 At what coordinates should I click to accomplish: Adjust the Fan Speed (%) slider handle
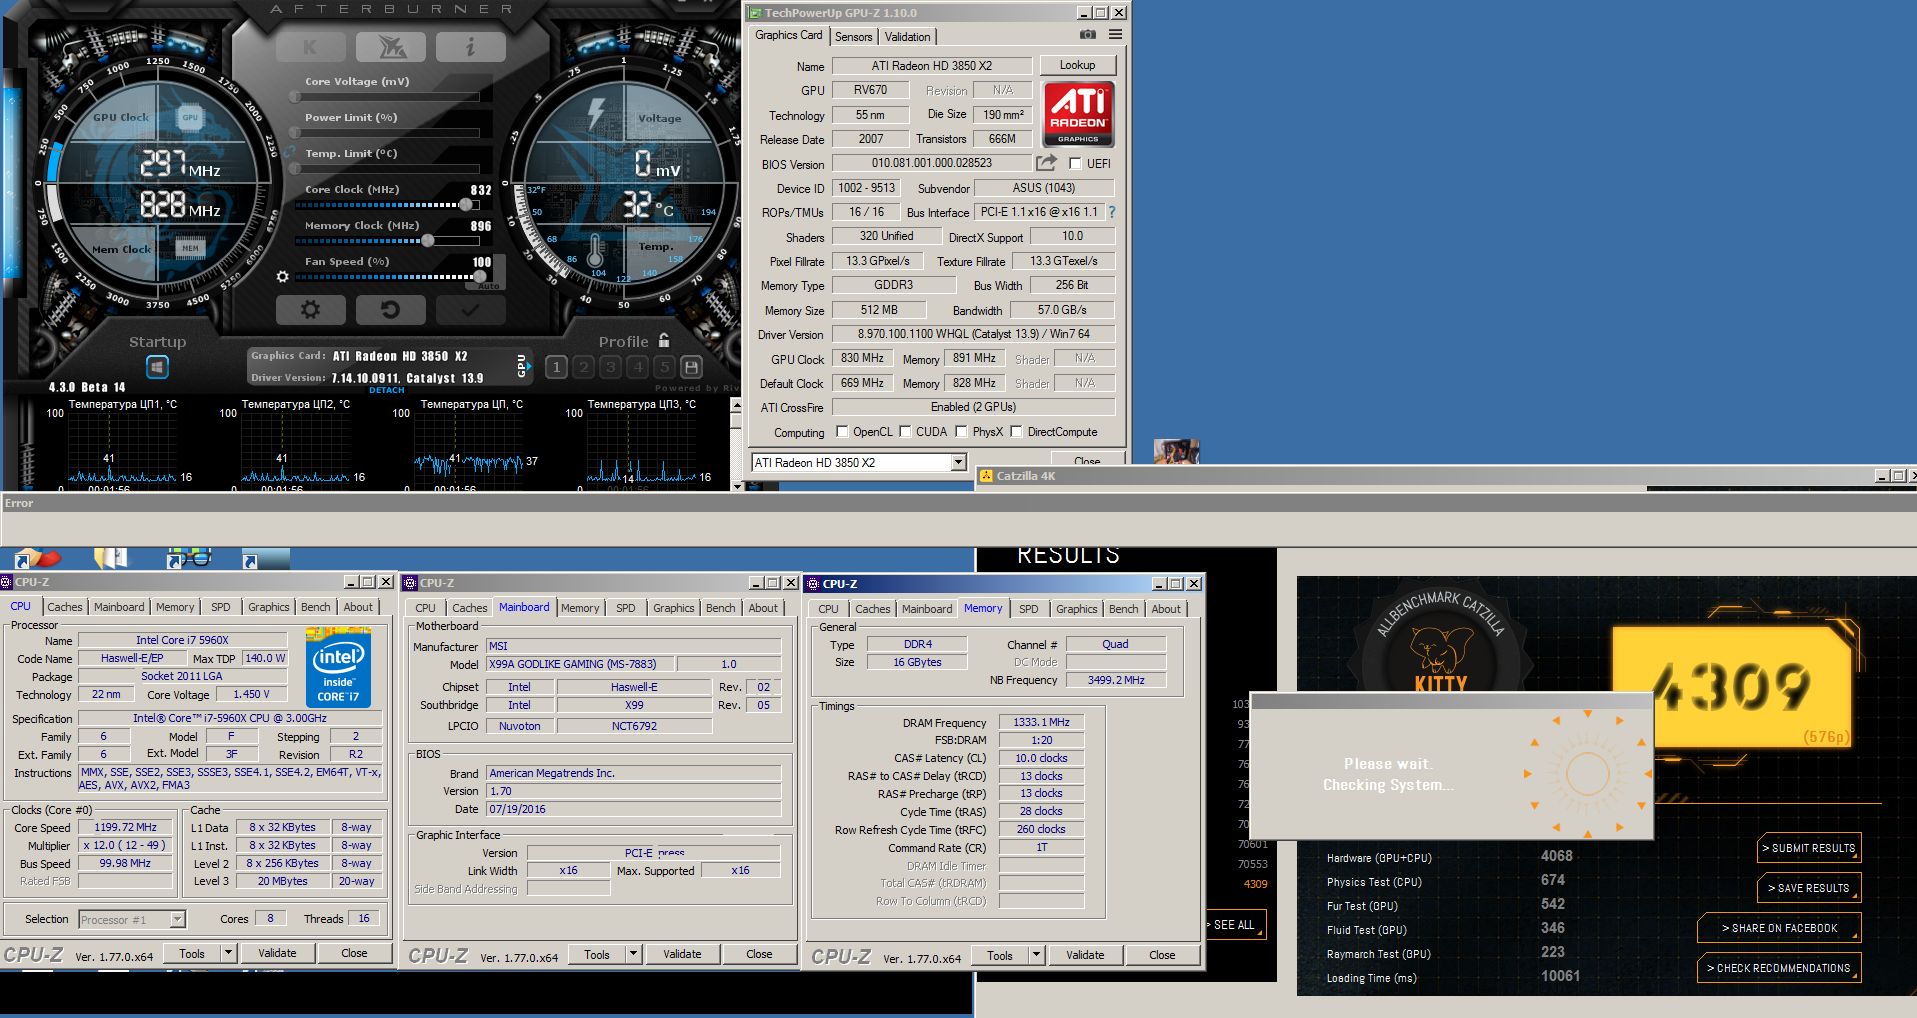(480, 277)
